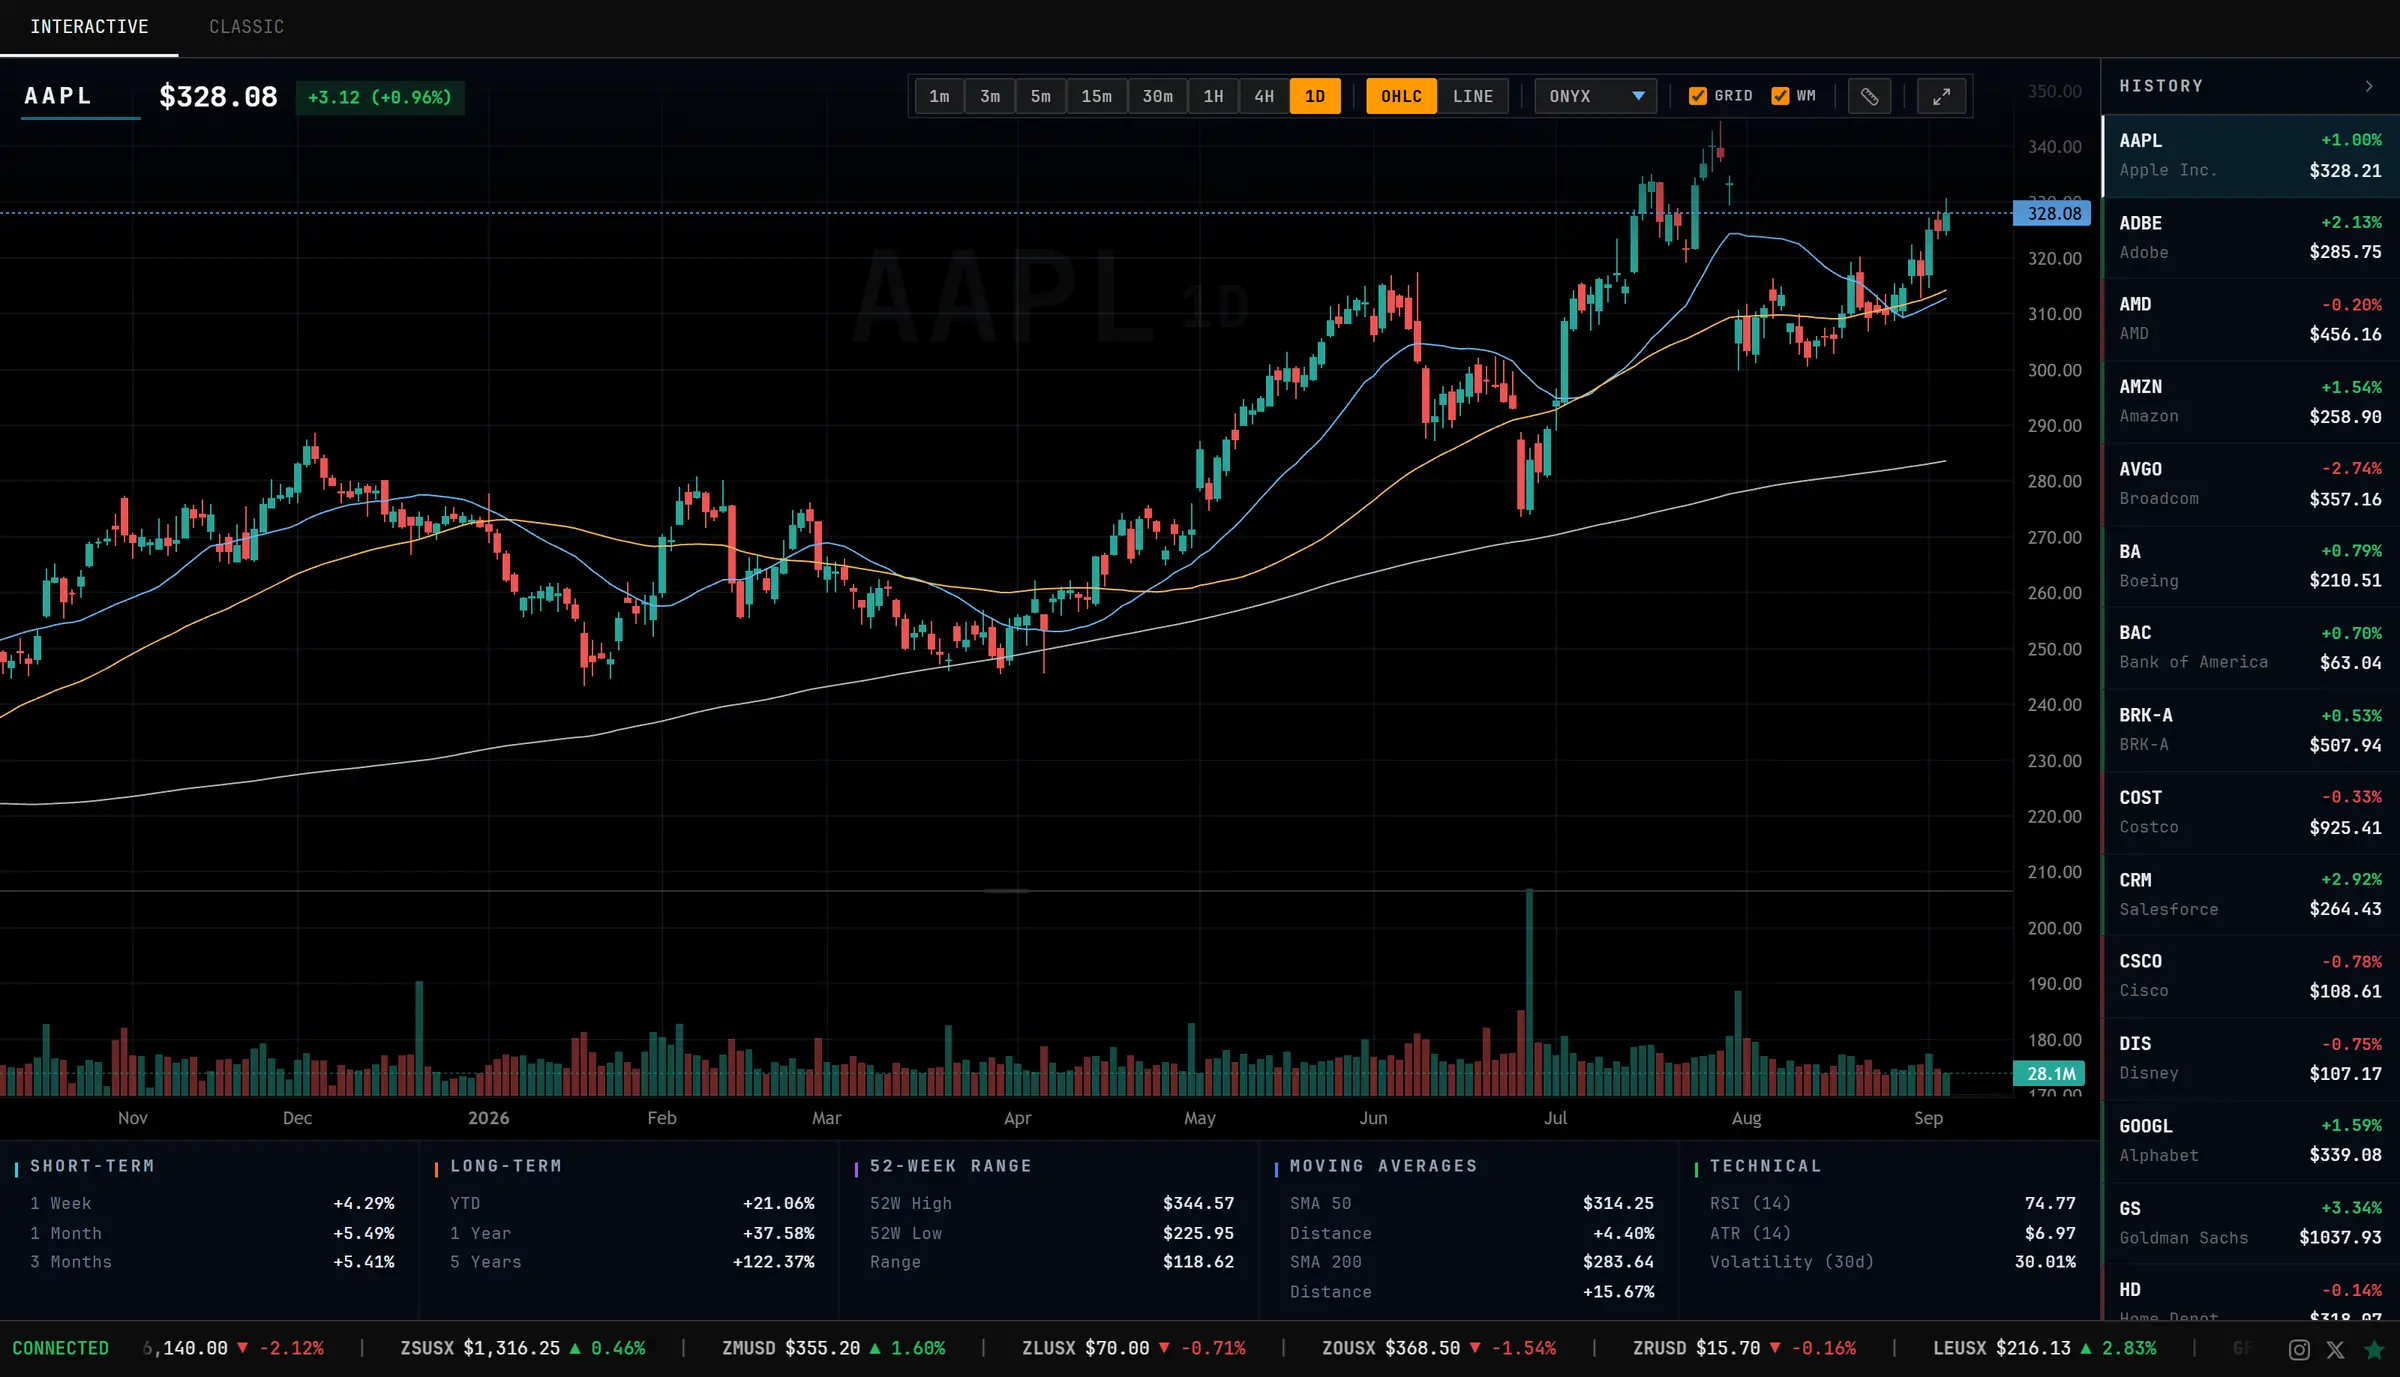Switch to the CLASSIC tab
Image resolution: width=2400 pixels, height=1377 pixels.
(246, 27)
